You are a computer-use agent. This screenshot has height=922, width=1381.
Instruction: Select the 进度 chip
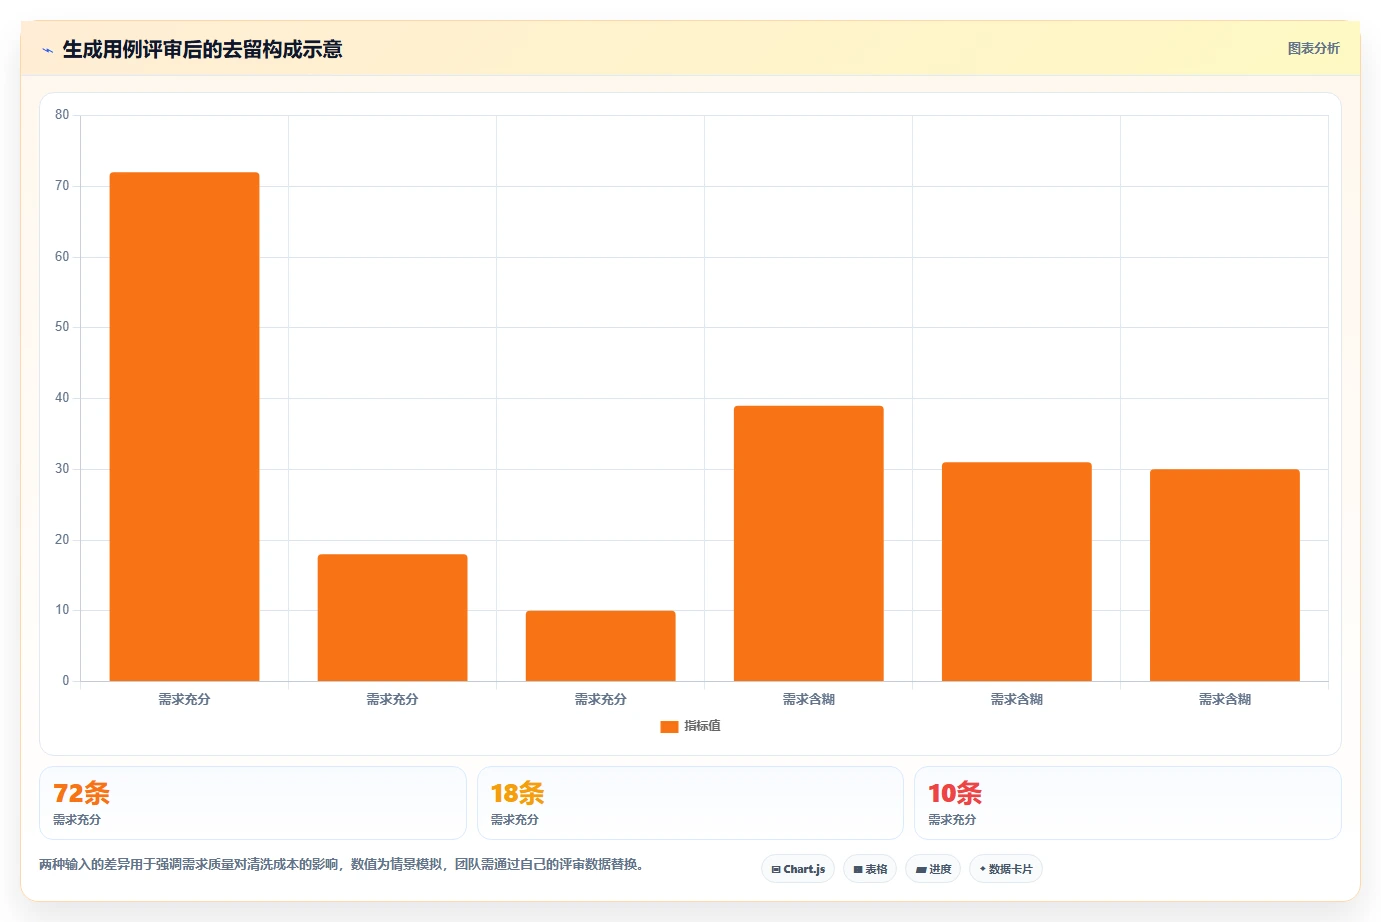click(x=933, y=869)
